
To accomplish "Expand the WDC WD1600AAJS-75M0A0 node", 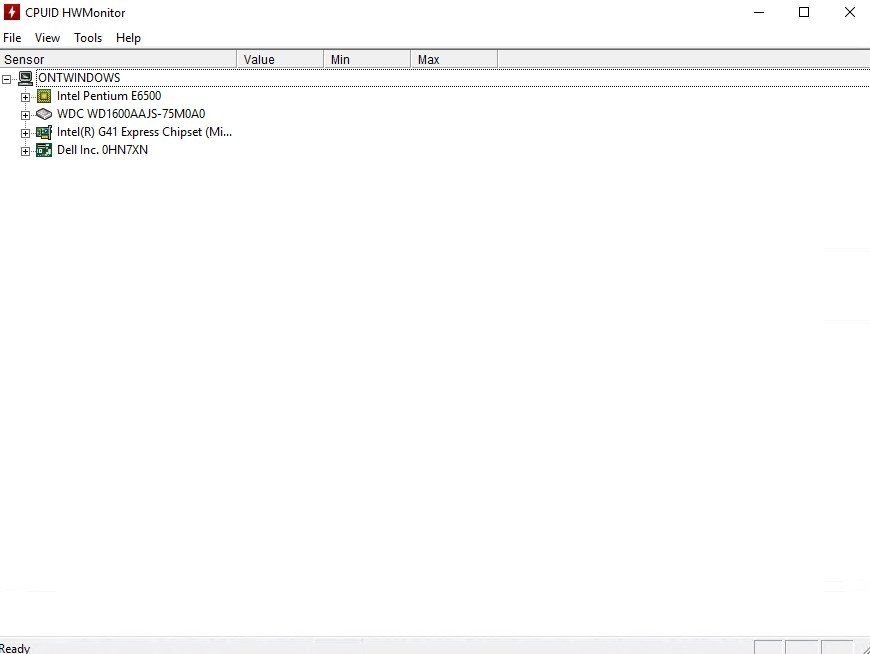I will [25, 115].
